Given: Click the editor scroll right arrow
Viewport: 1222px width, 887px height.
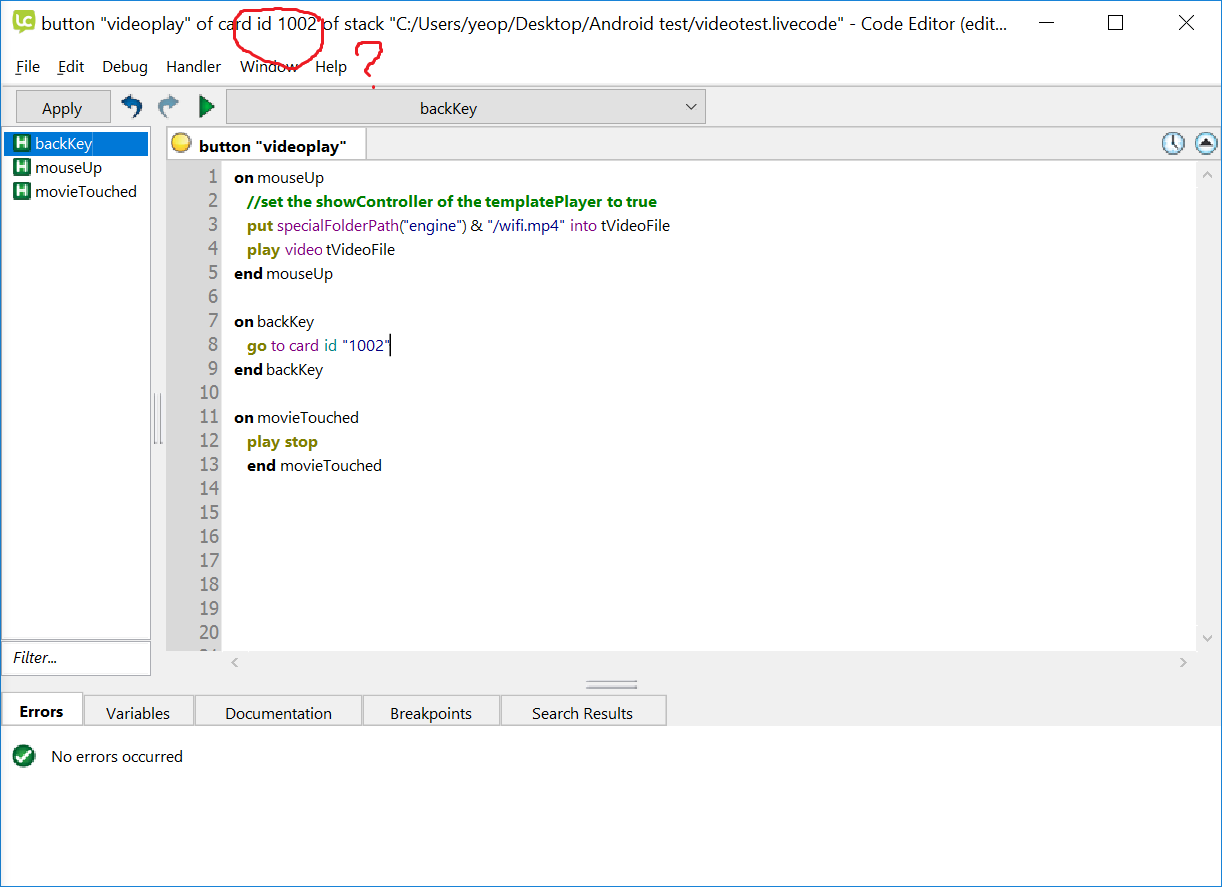Looking at the screenshot, I should [1183, 662].
